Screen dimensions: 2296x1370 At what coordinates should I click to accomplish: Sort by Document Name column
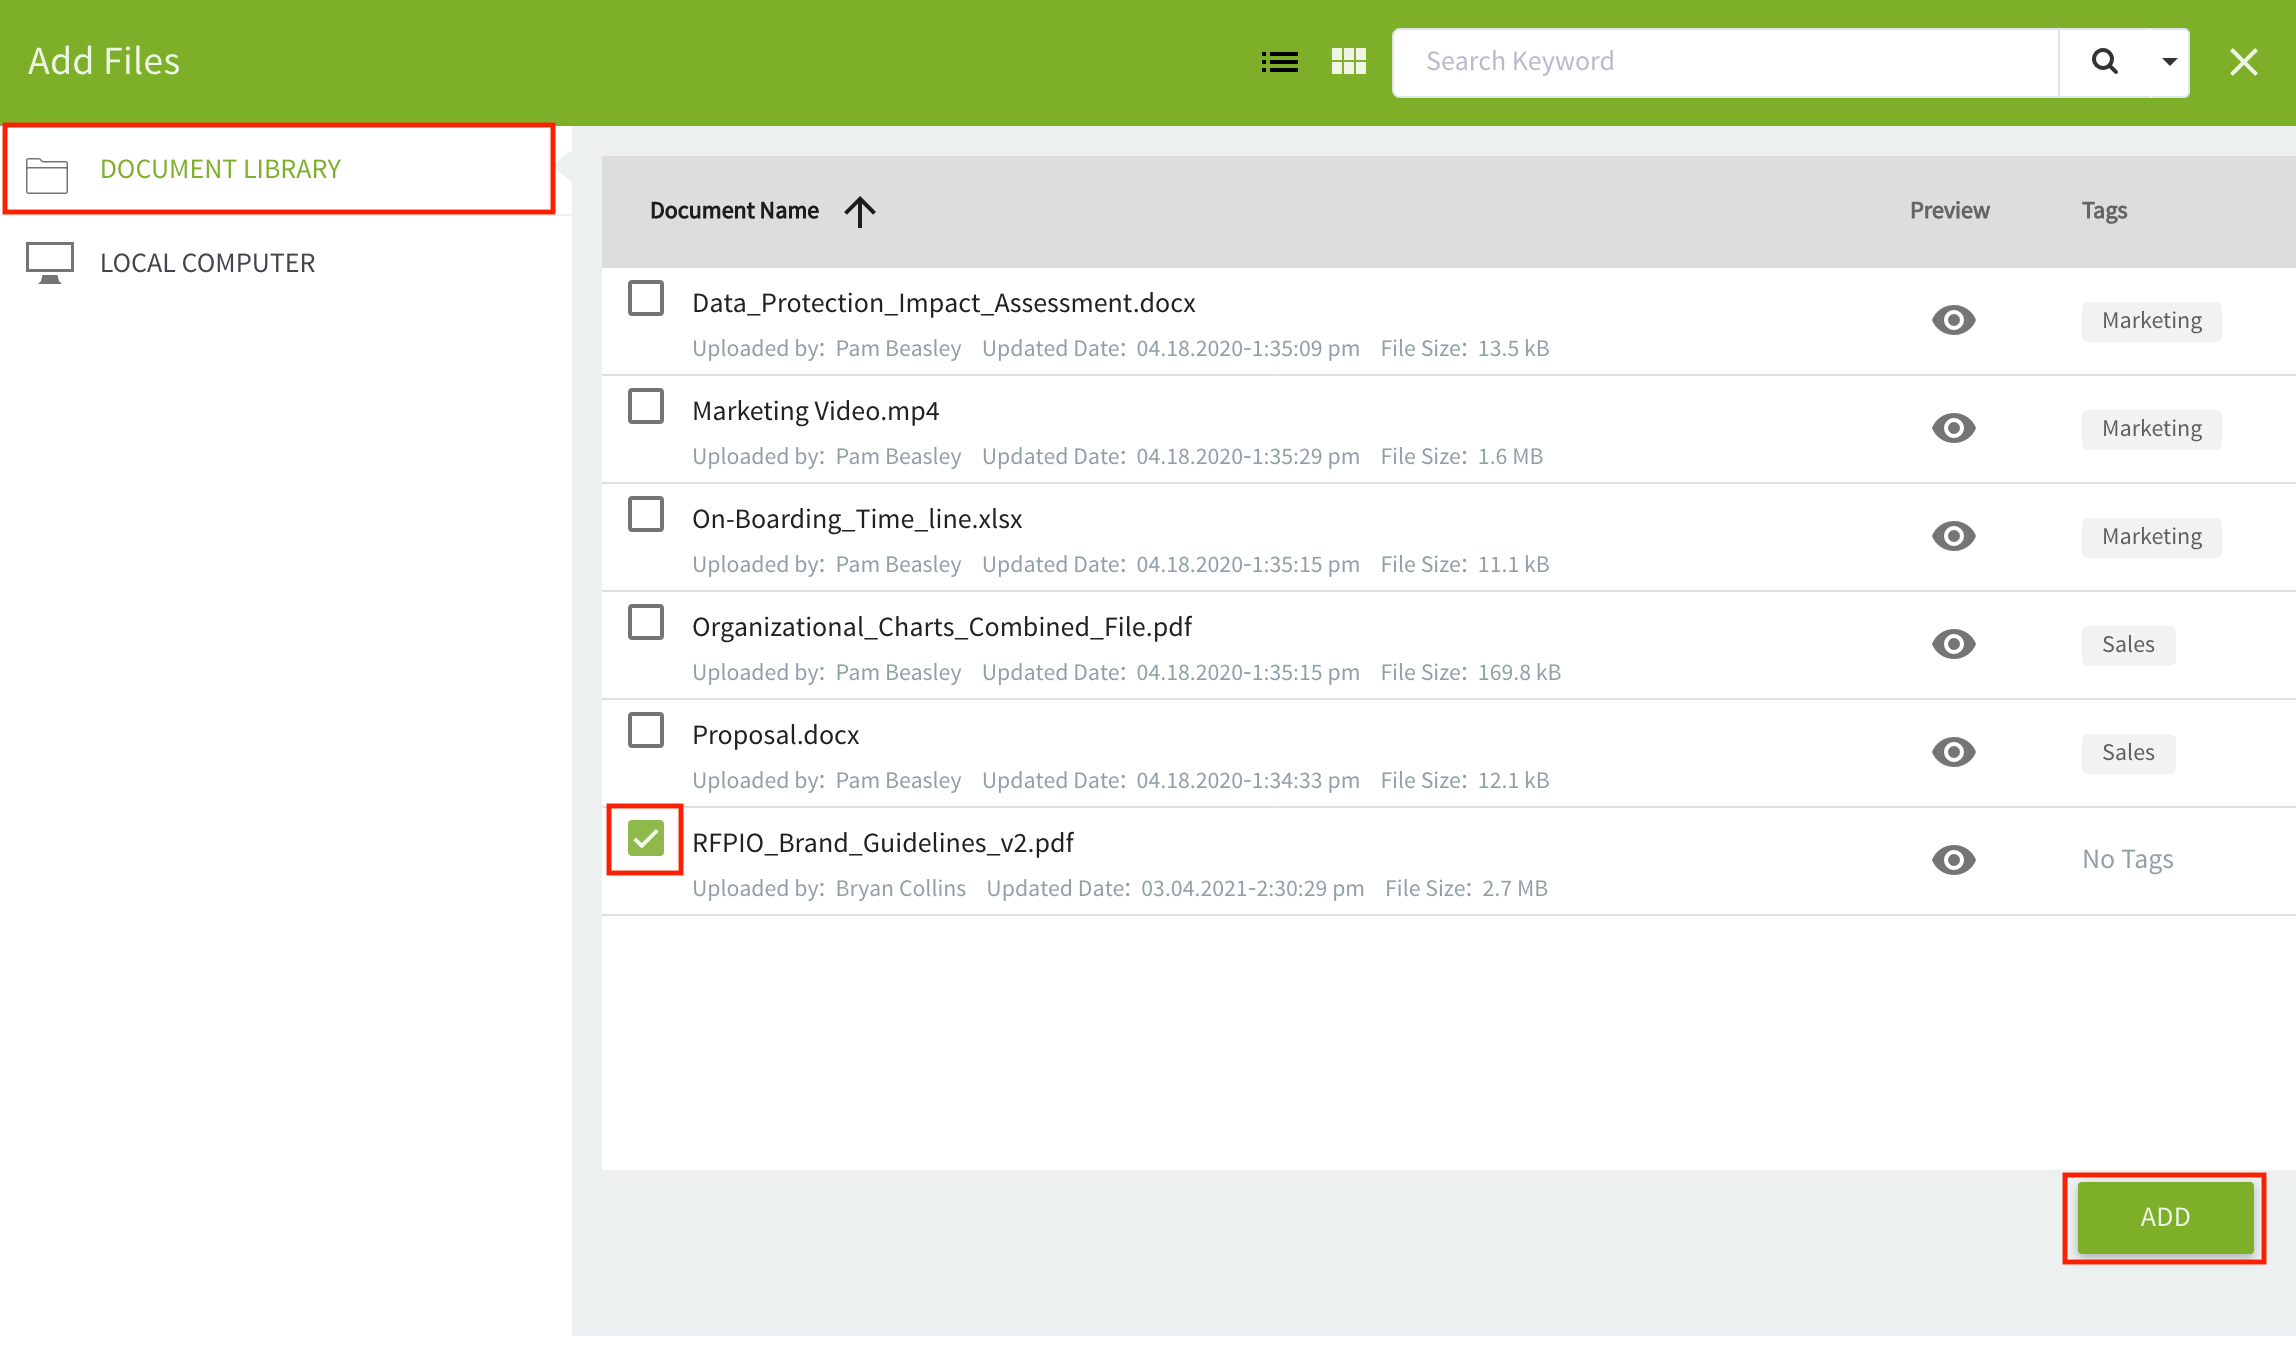pyautogui.click(x=734, y=211)
